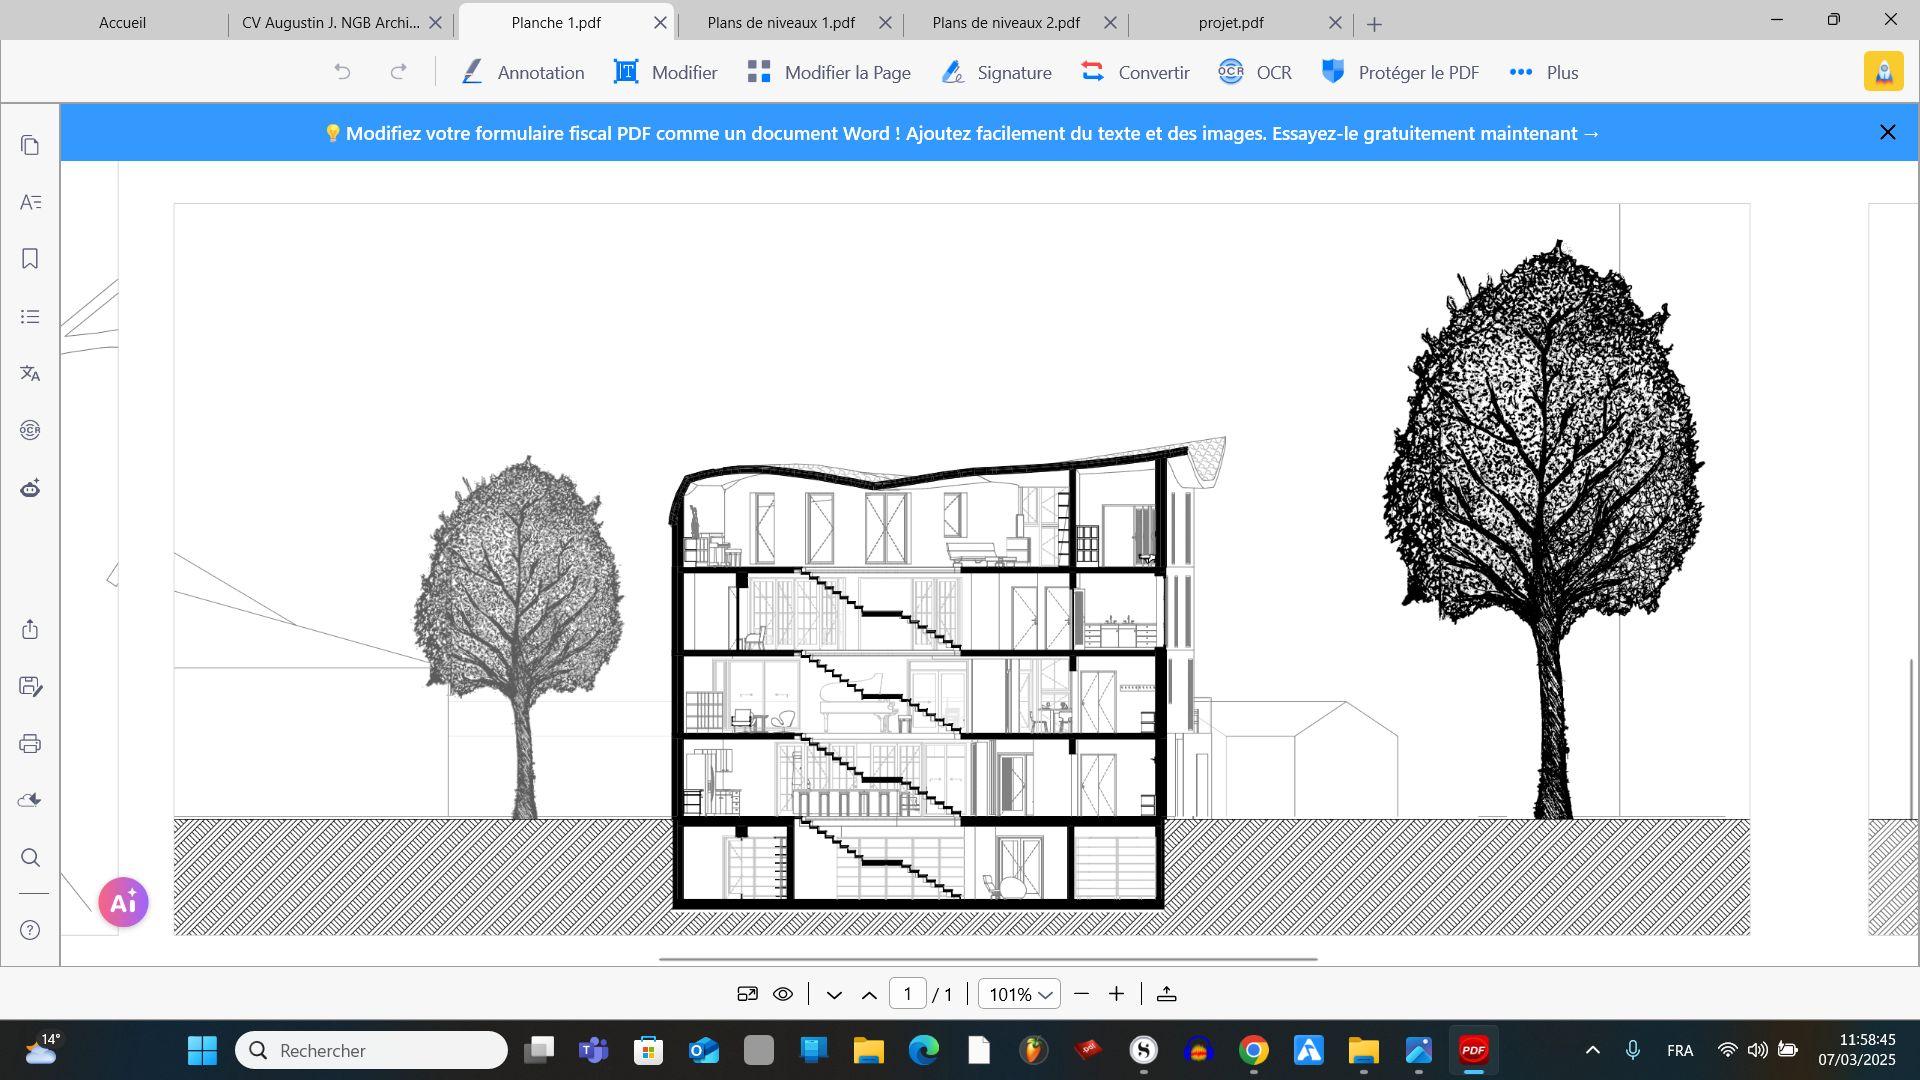Image resolution: width=1920 pixels, height=1080 pixels.
Task: Expand the Plus more-tools menu
Action: click(1544, 72)
